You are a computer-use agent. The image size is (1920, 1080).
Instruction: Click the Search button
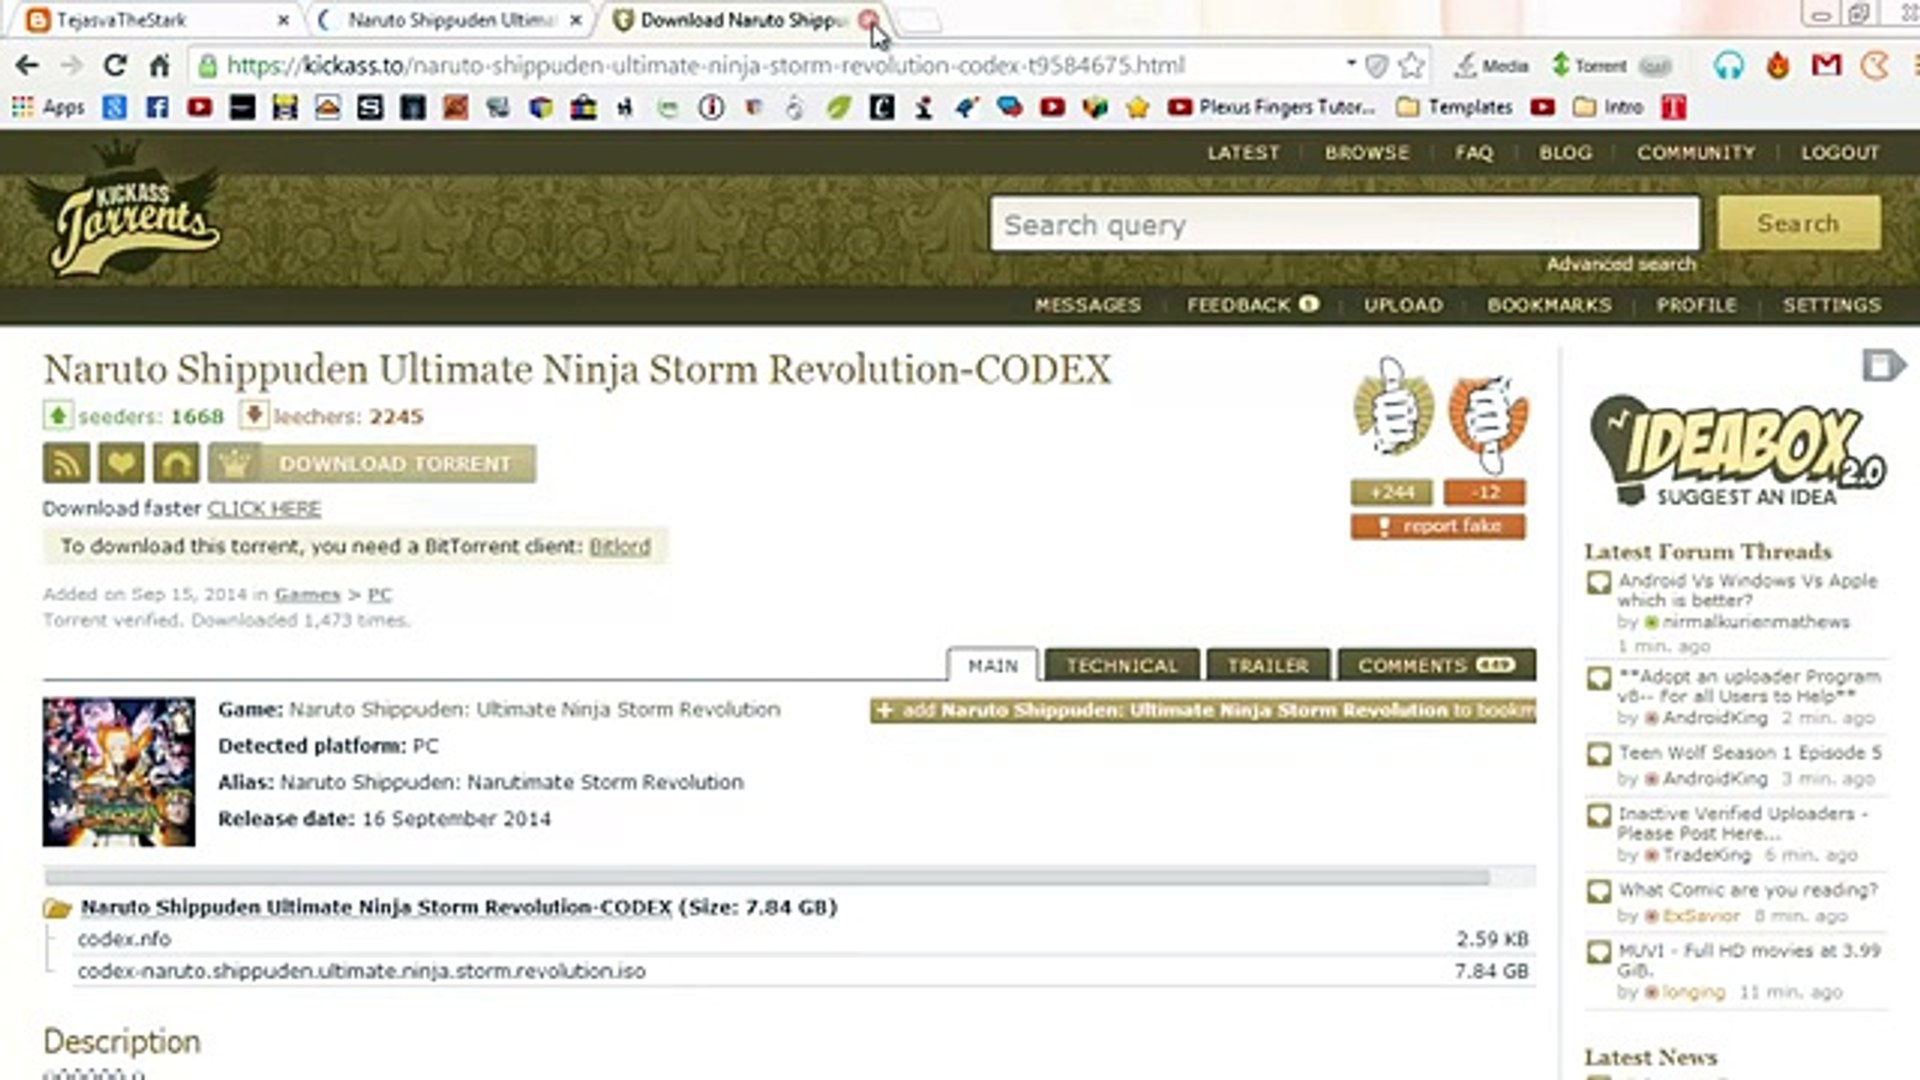[1798, 223]
